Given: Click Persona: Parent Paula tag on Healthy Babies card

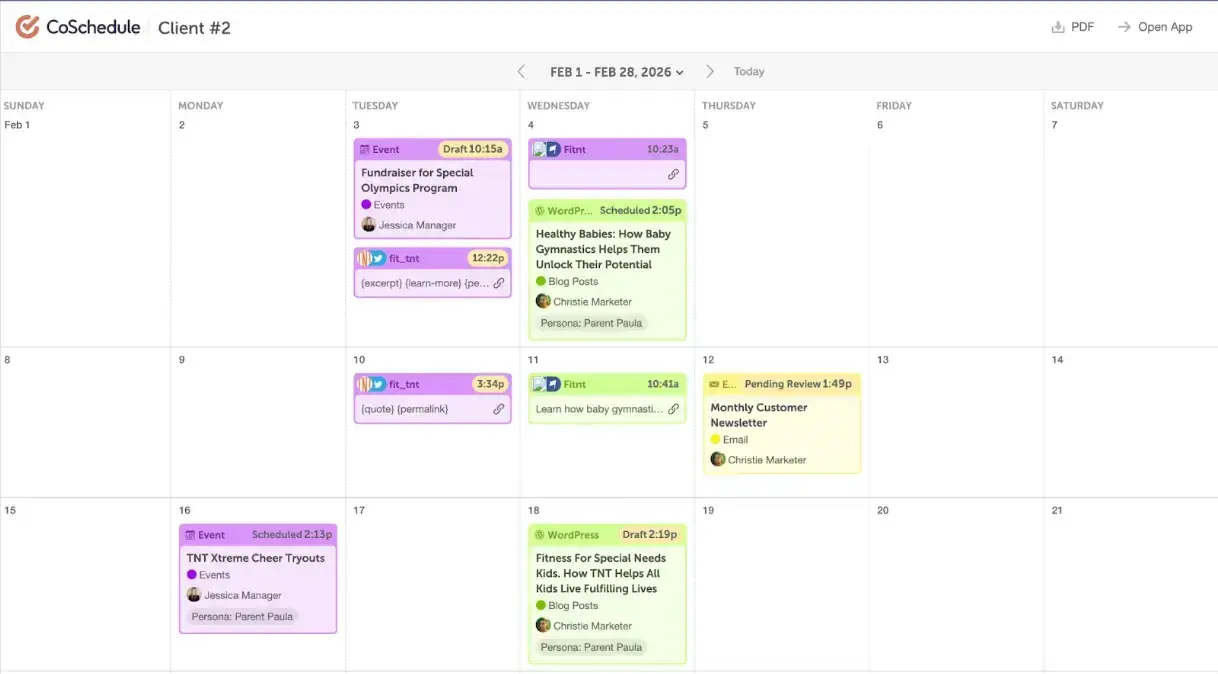Looking at the screenshot, I should tap(591, 323).
